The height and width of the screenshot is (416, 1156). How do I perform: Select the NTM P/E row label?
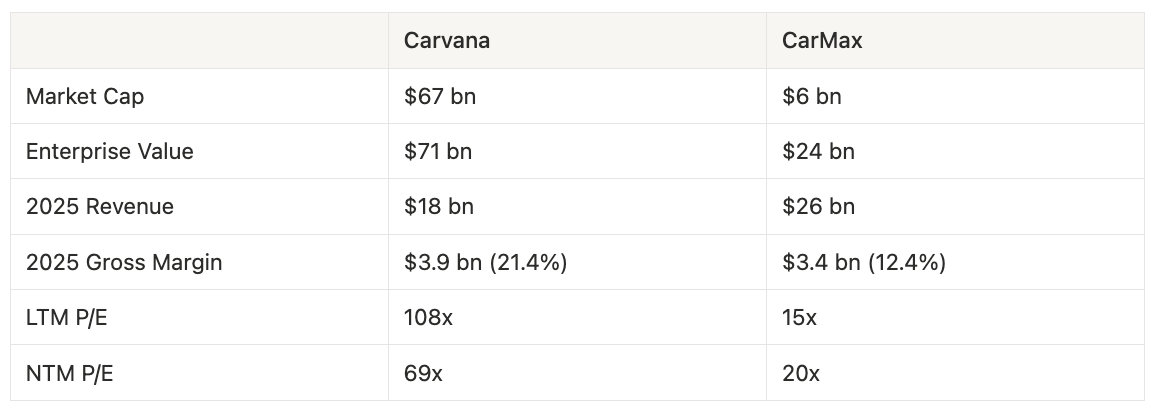69,374
